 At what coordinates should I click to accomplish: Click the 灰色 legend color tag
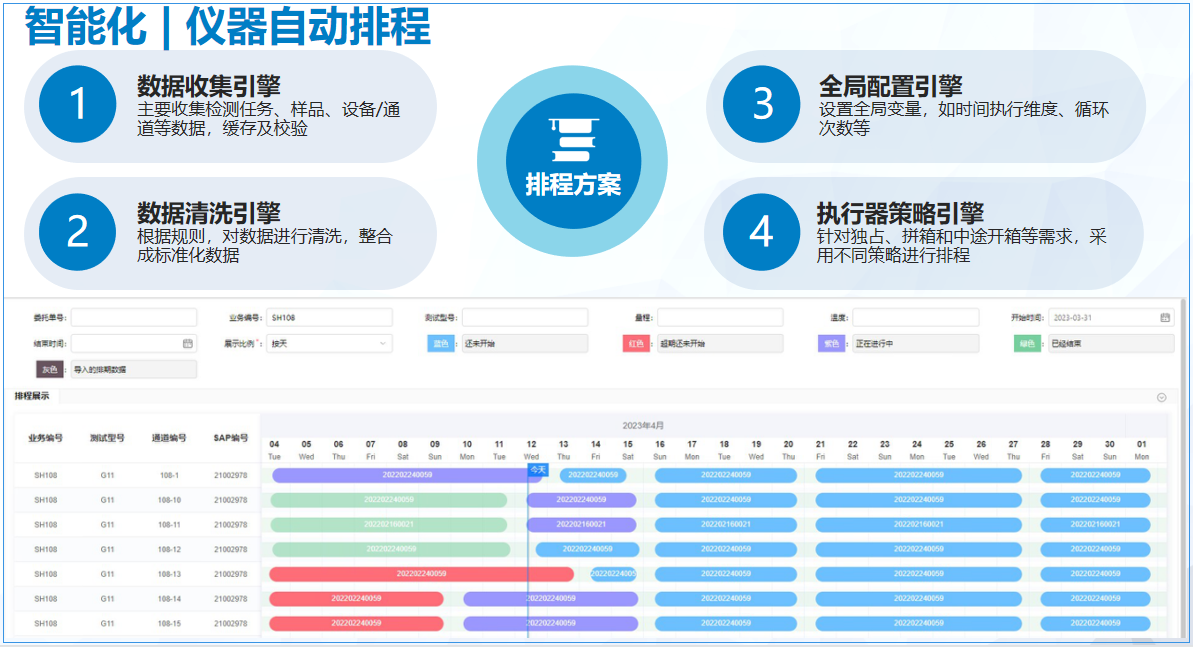[49, 369]
